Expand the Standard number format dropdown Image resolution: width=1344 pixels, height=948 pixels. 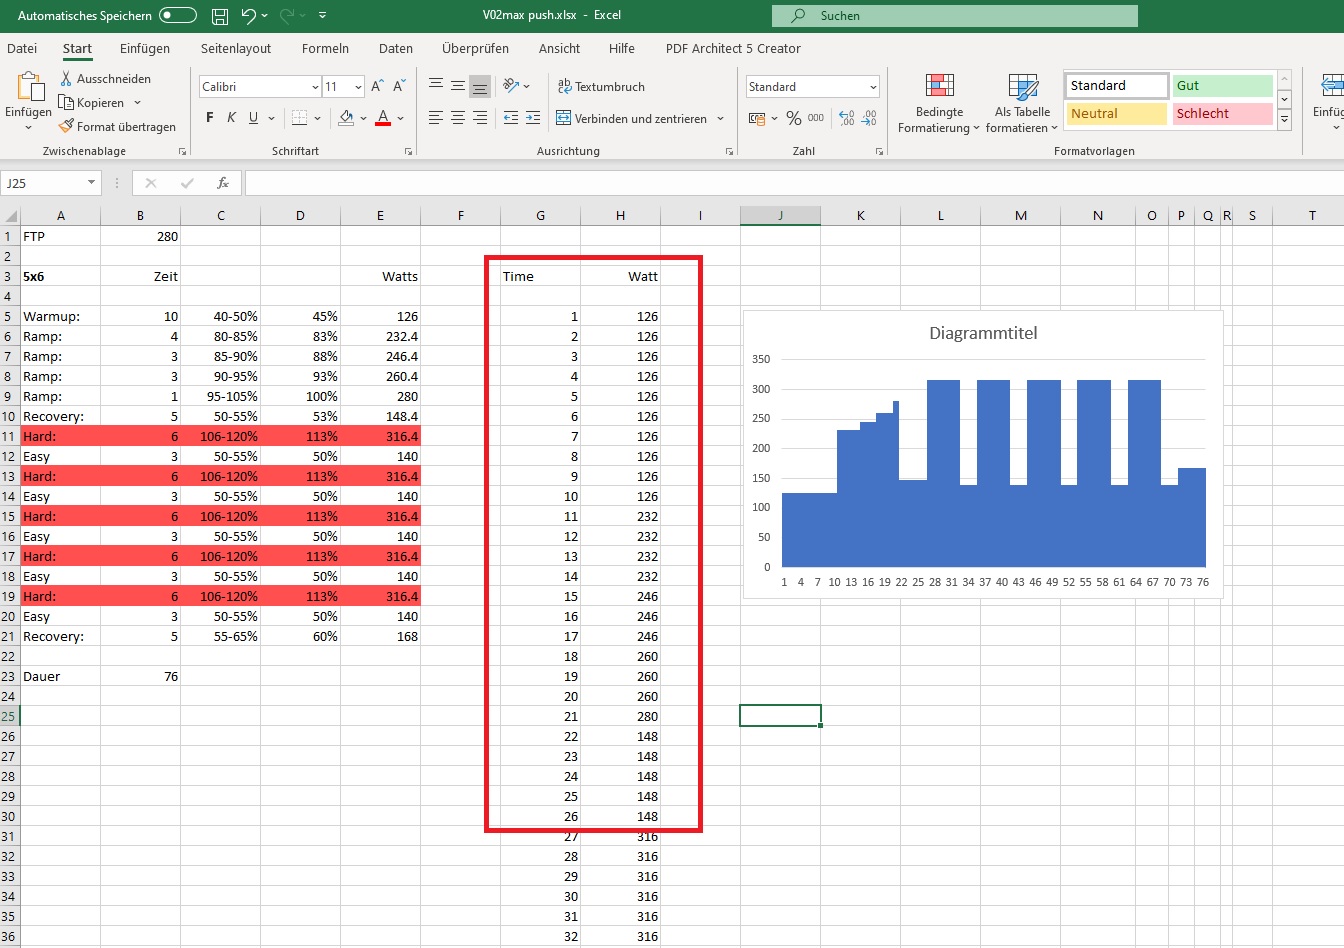click(x=873, y=87)
